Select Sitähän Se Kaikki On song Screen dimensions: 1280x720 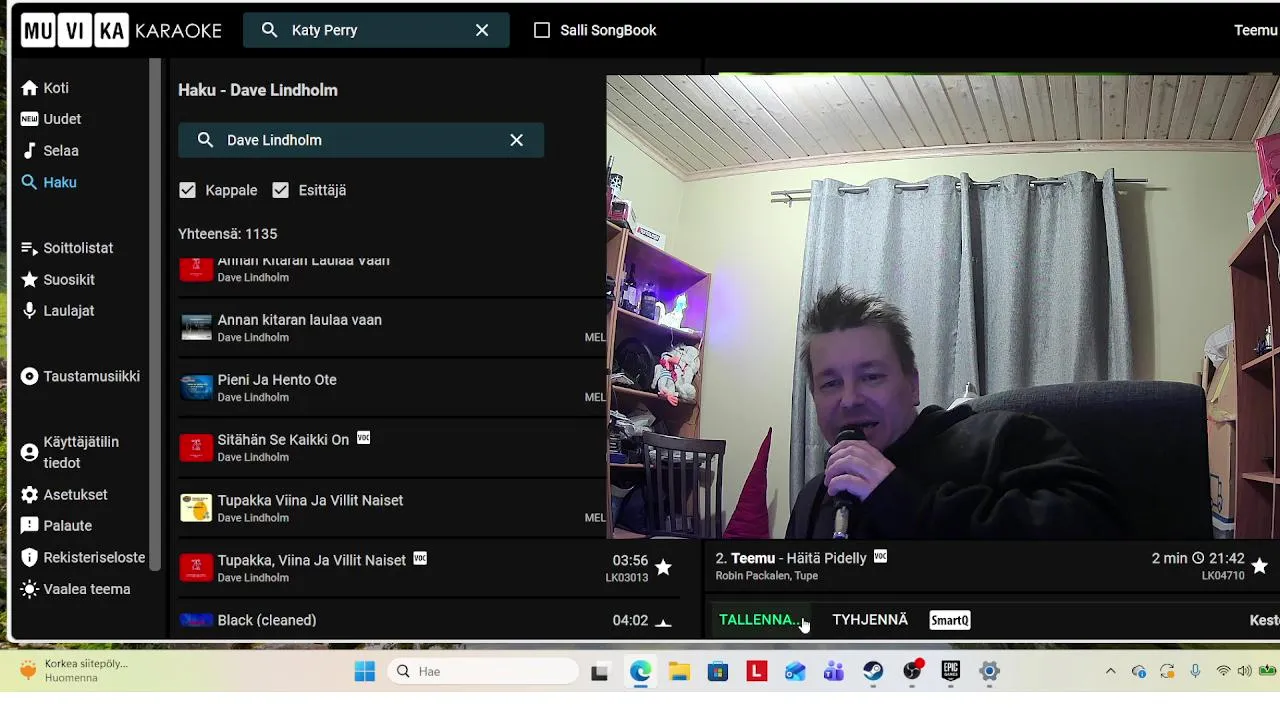point(392,447)
